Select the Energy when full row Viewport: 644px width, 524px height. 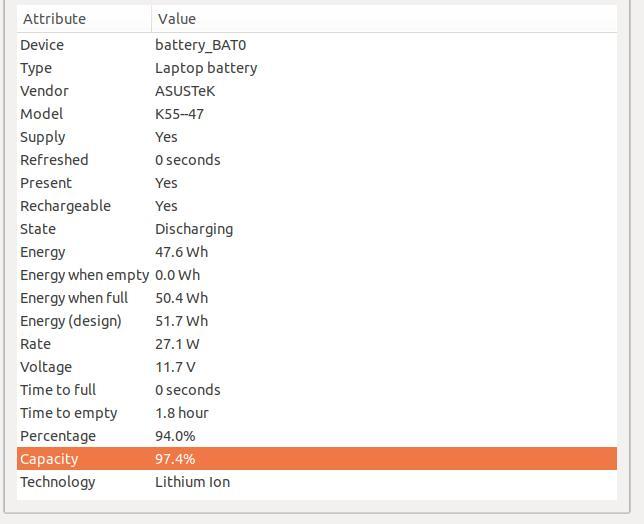pyautogui.click(x=317, y=298)
